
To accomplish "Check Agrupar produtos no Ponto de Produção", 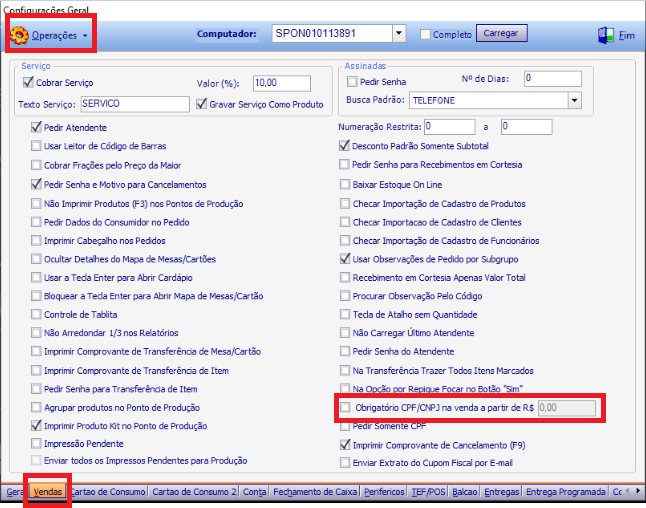I will (36, 407).
